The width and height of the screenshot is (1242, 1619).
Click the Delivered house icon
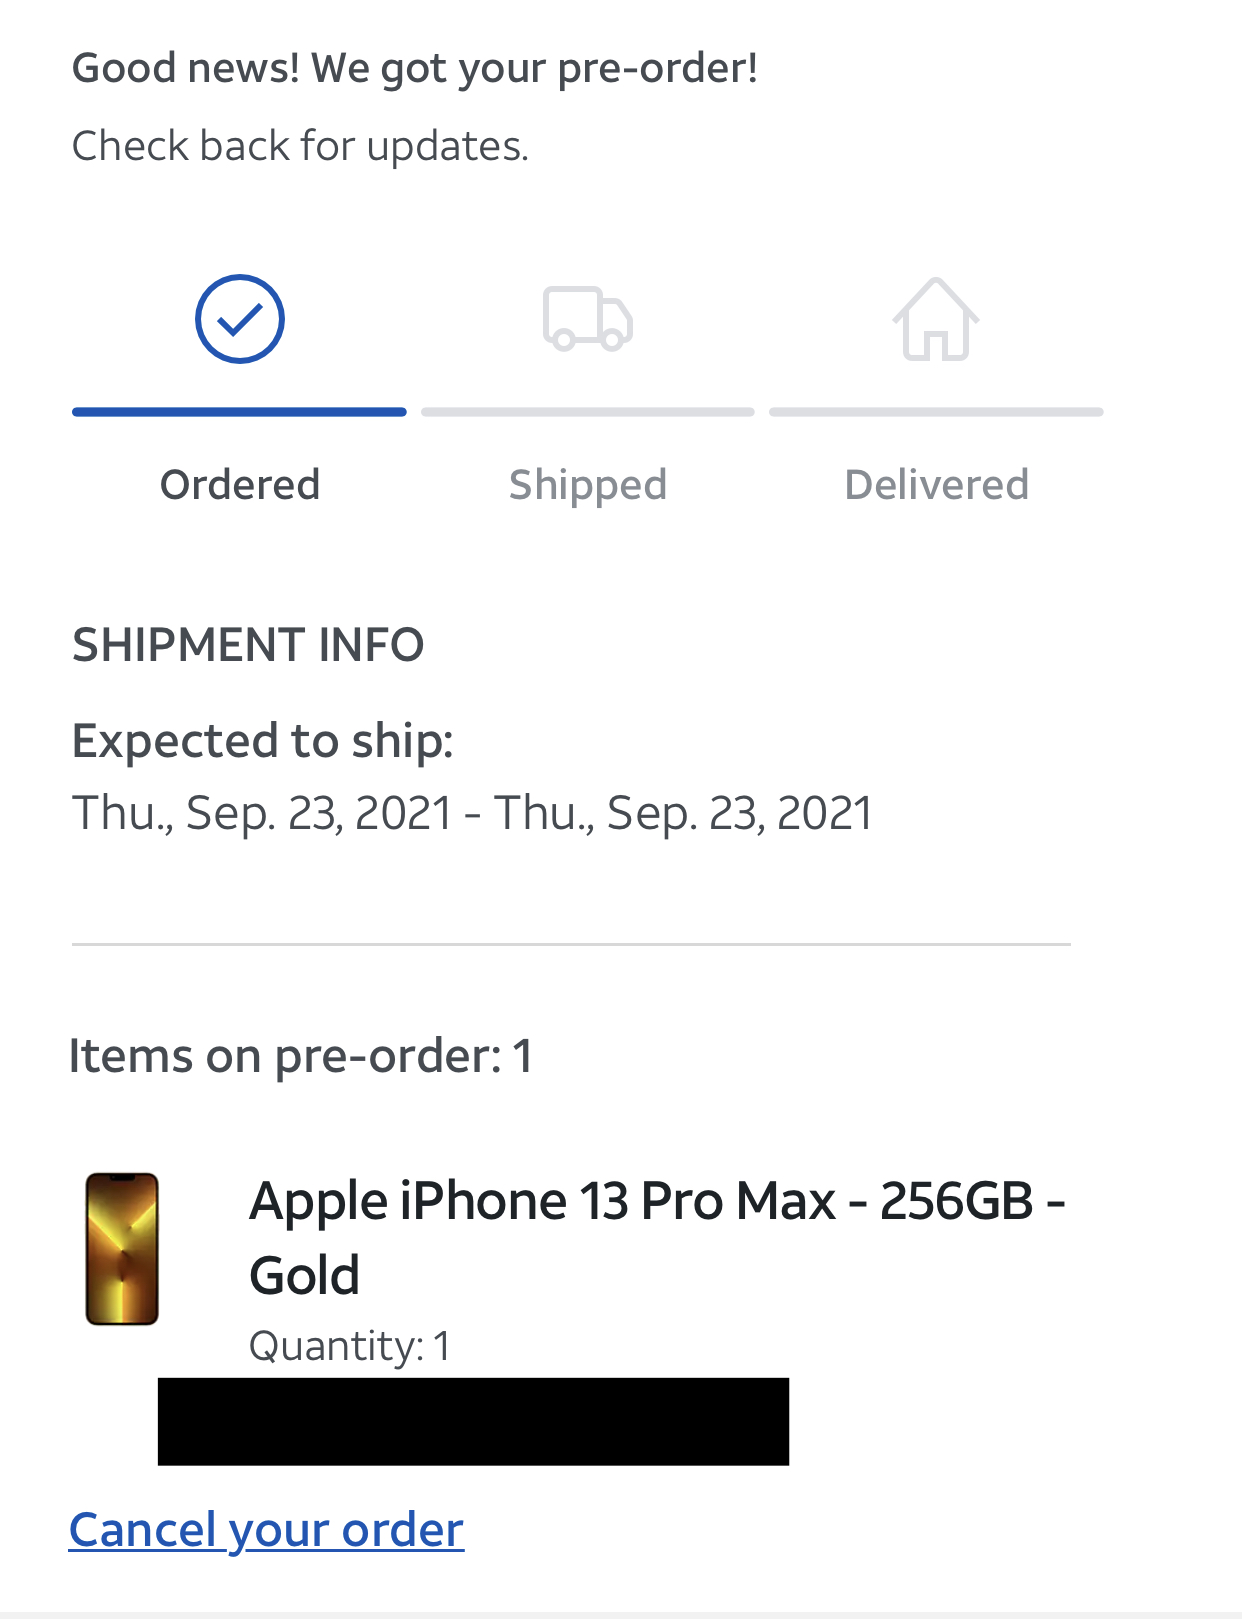click(x=936, y=319)
